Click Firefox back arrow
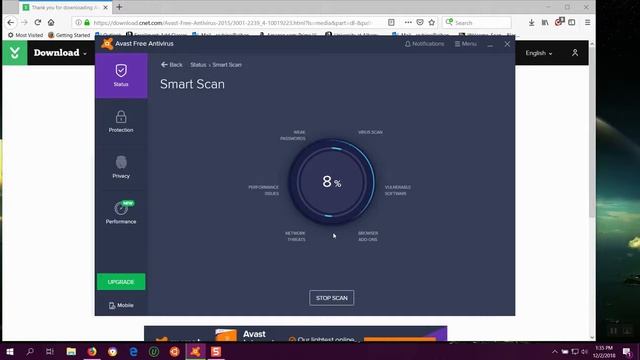 point(11,22)
